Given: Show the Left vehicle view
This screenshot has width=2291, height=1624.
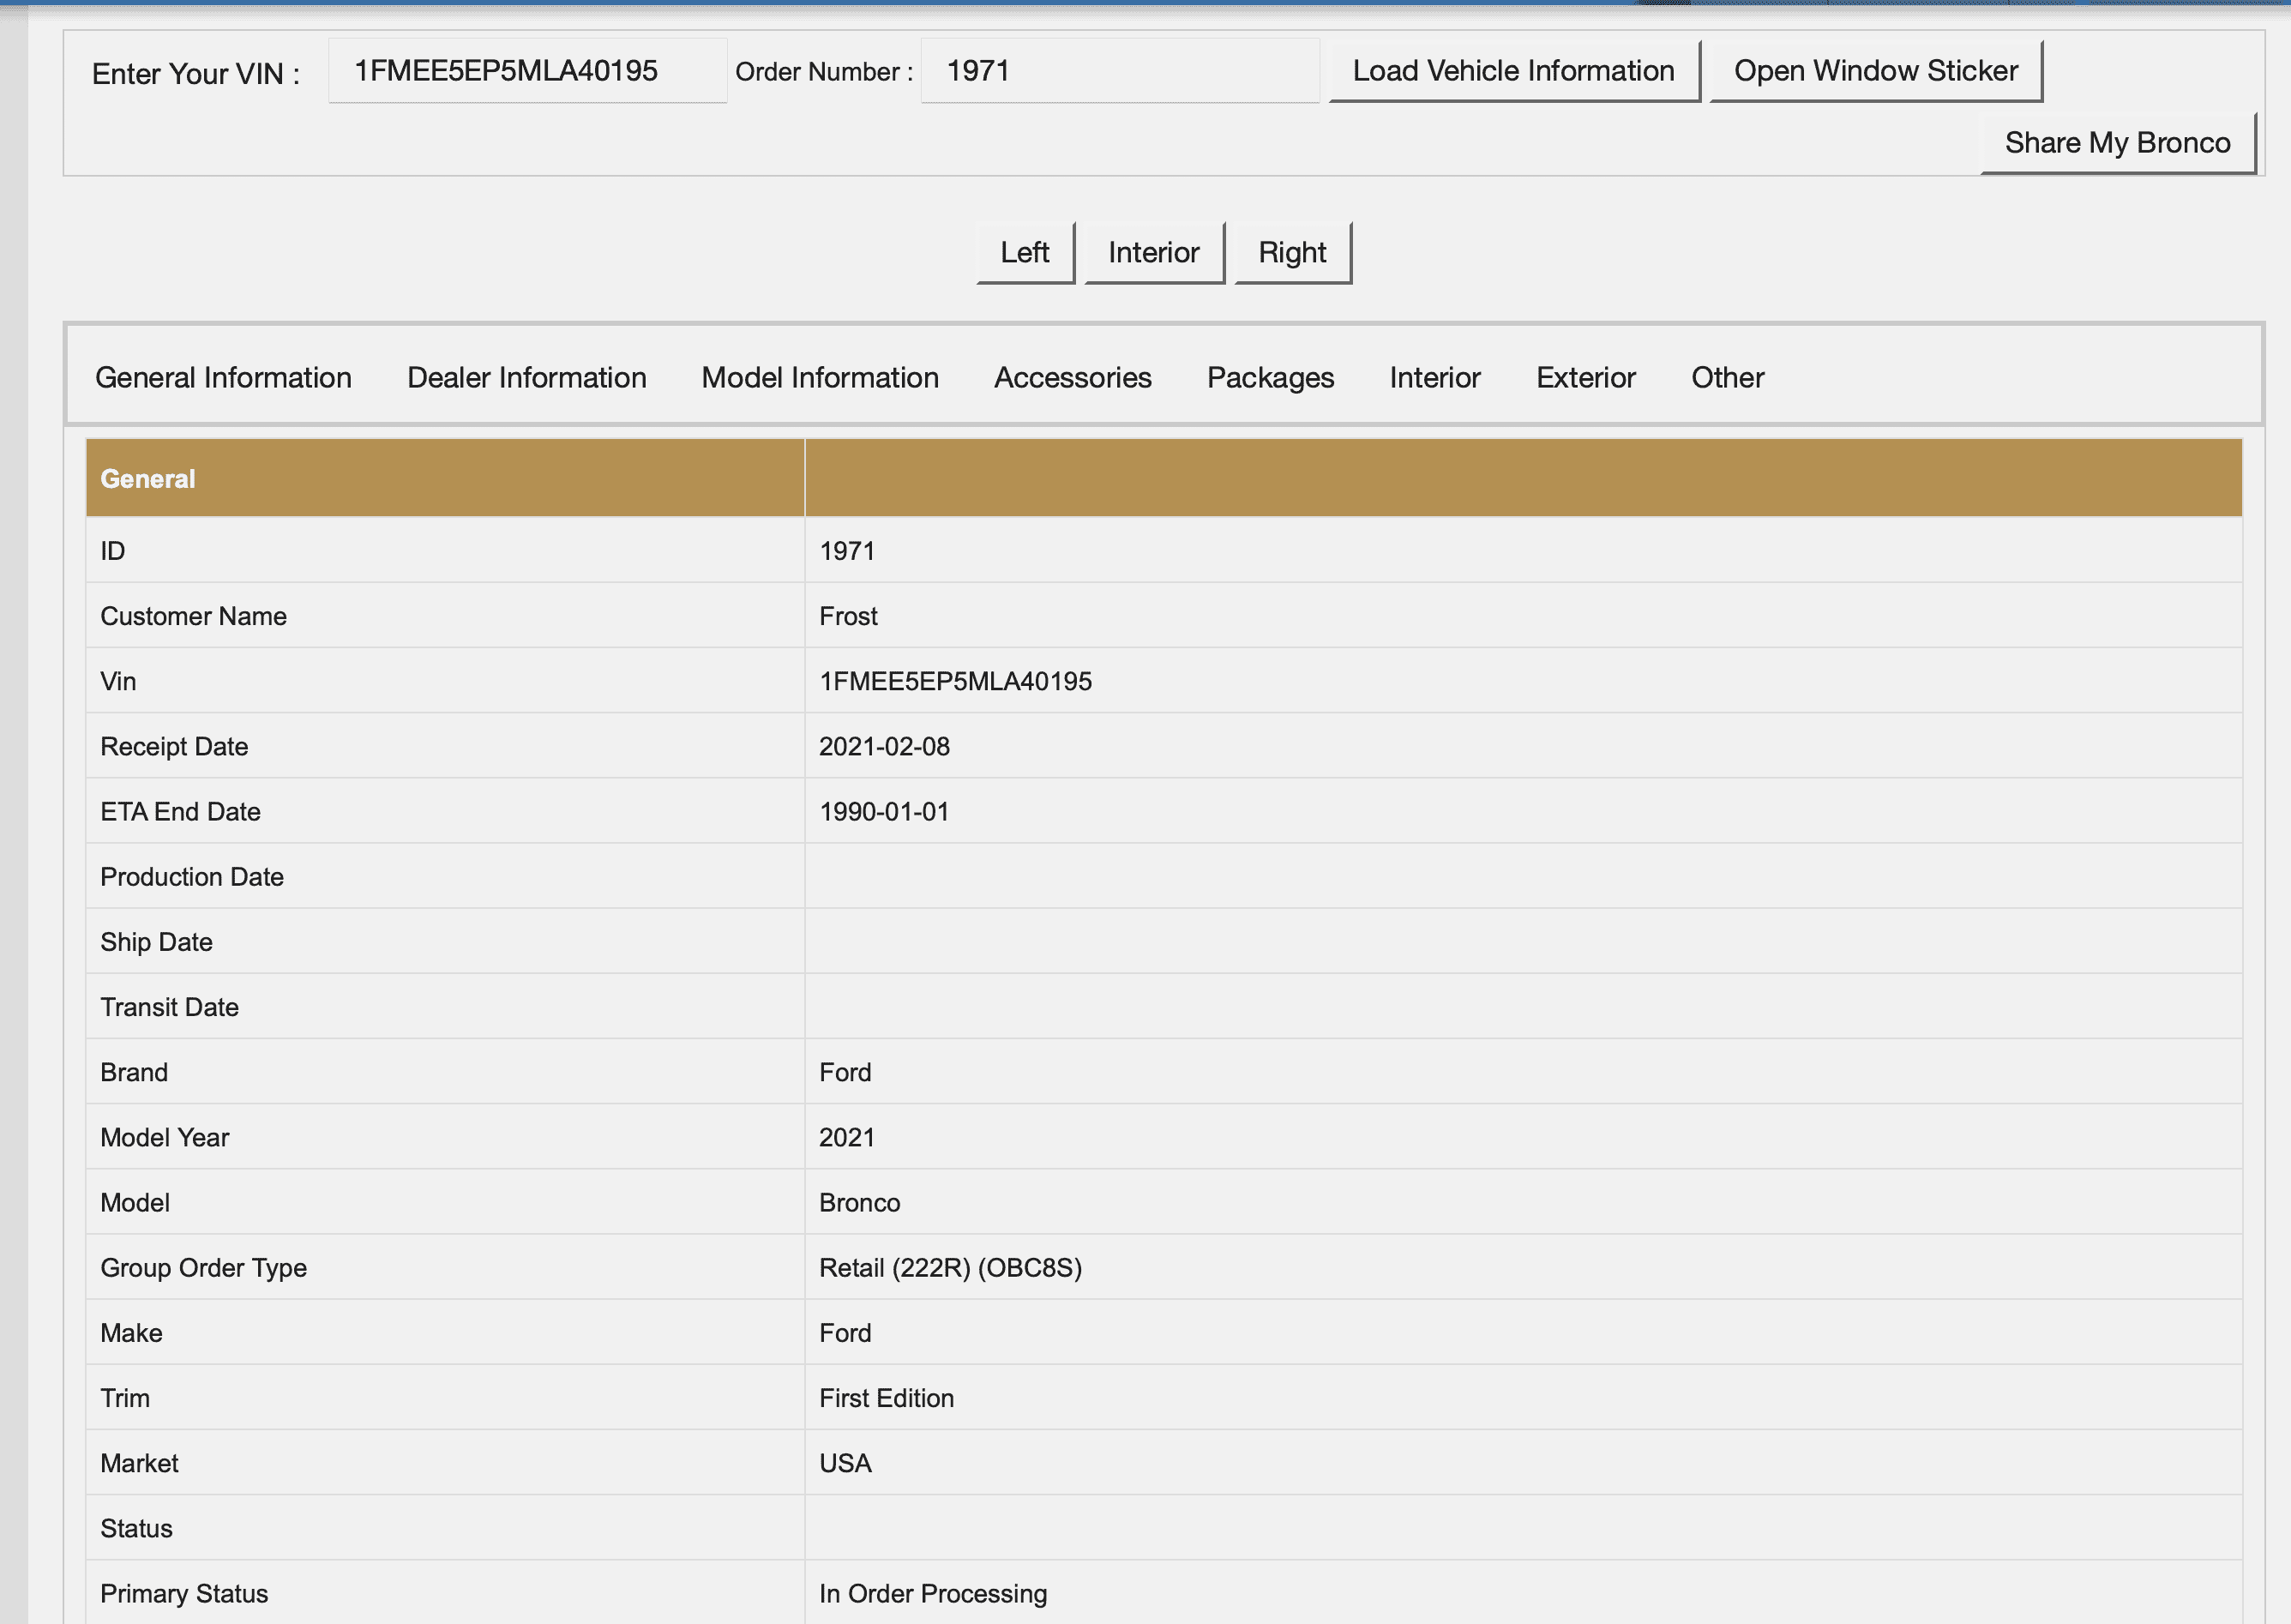Looking at the screenshot, I should 1025,253.
